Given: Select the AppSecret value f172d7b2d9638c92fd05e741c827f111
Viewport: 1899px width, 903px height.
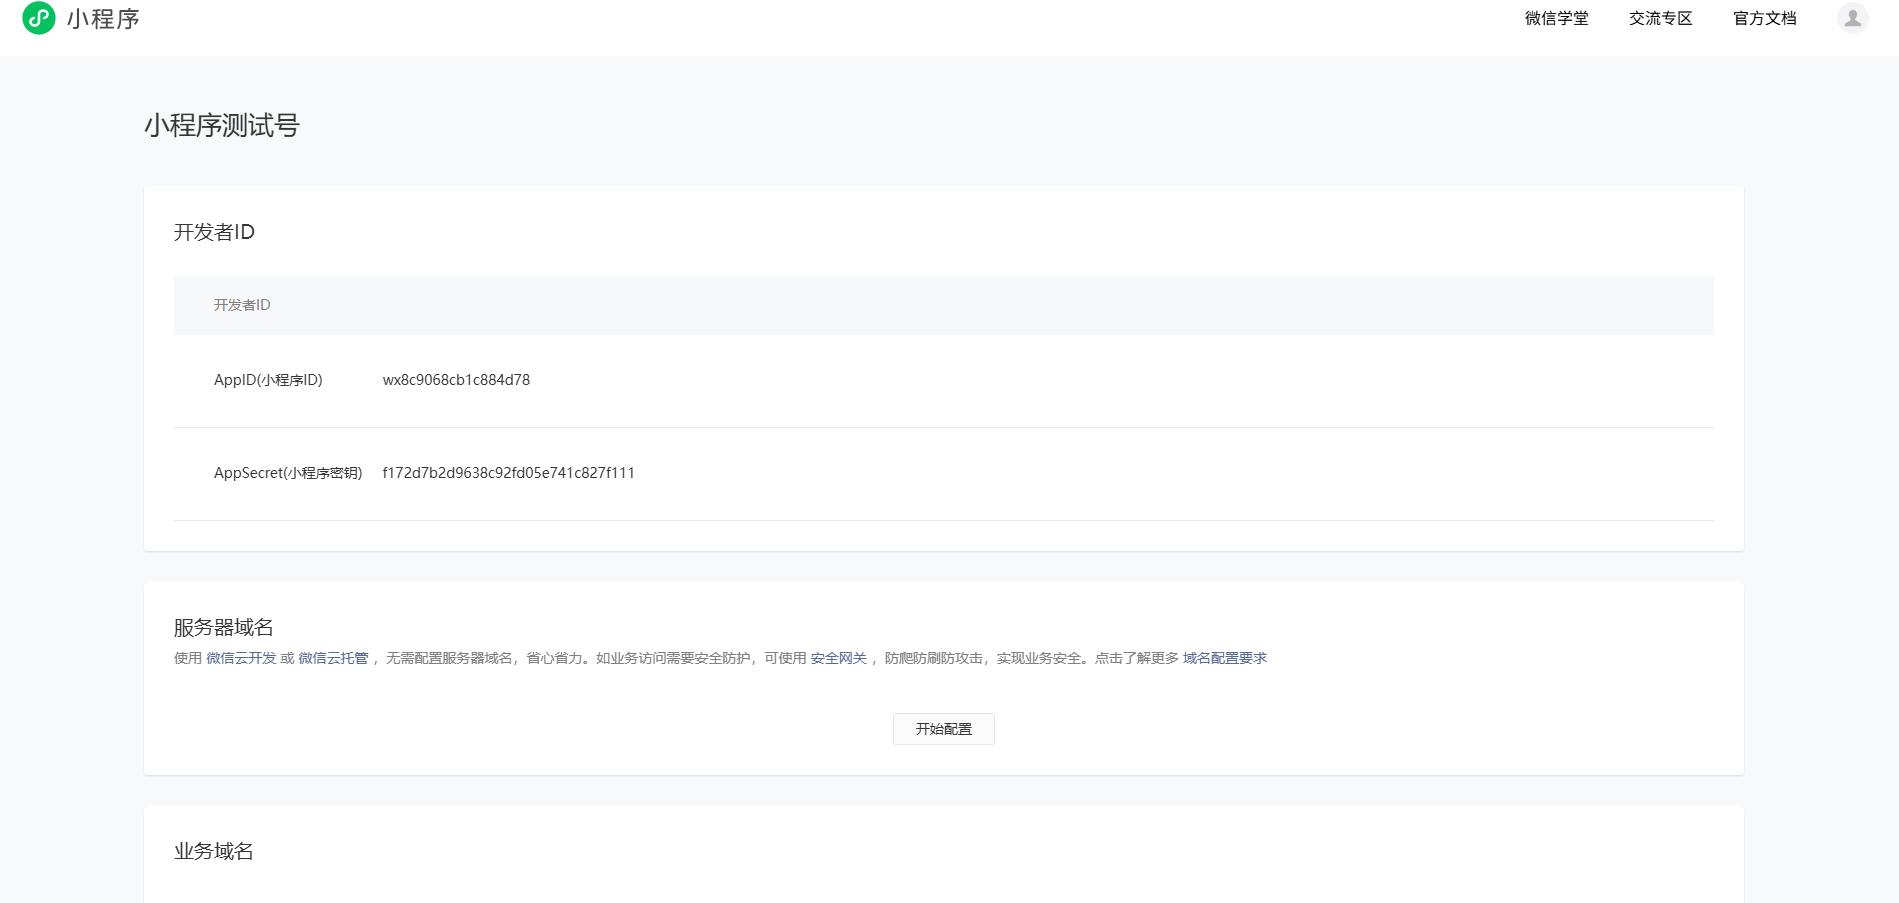Looking at the screenshot, I should coord(508,473).
